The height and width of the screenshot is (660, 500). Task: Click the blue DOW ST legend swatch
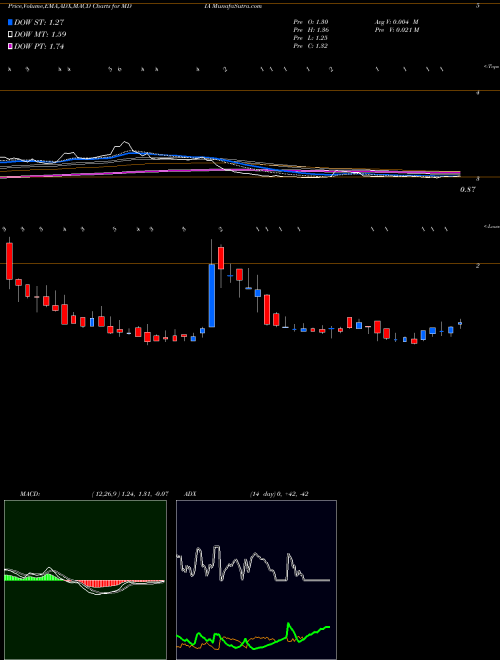[x=10, y=22]
